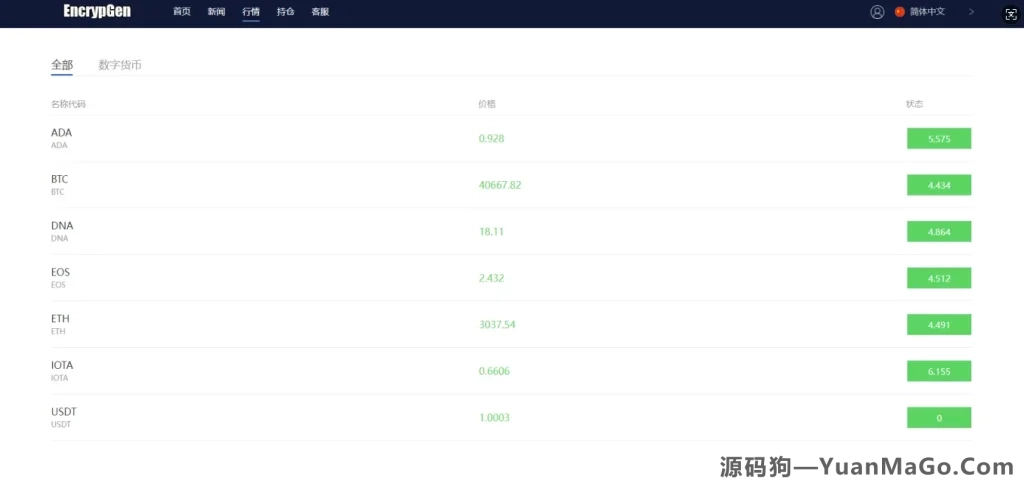Expand the chevron next to language
Screen dimensions: 1024x492
[972, 12]
